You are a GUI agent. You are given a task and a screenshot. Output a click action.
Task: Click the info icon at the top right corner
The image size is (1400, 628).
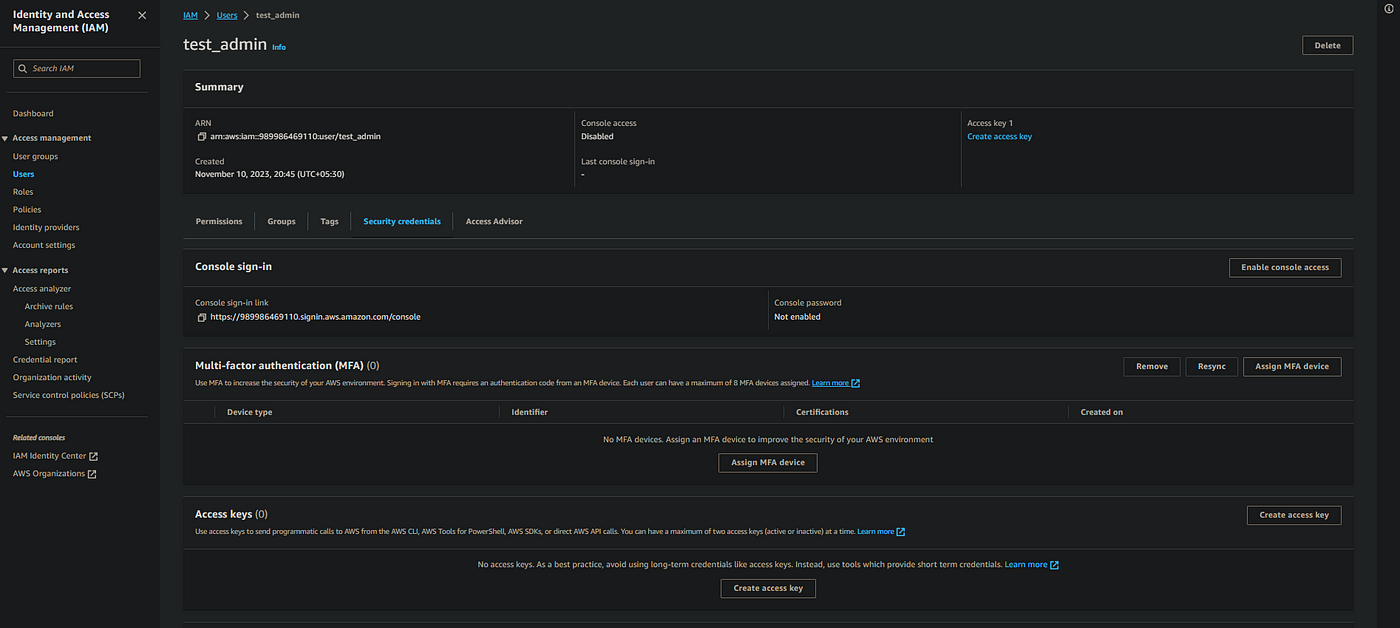coord(1389,8)
